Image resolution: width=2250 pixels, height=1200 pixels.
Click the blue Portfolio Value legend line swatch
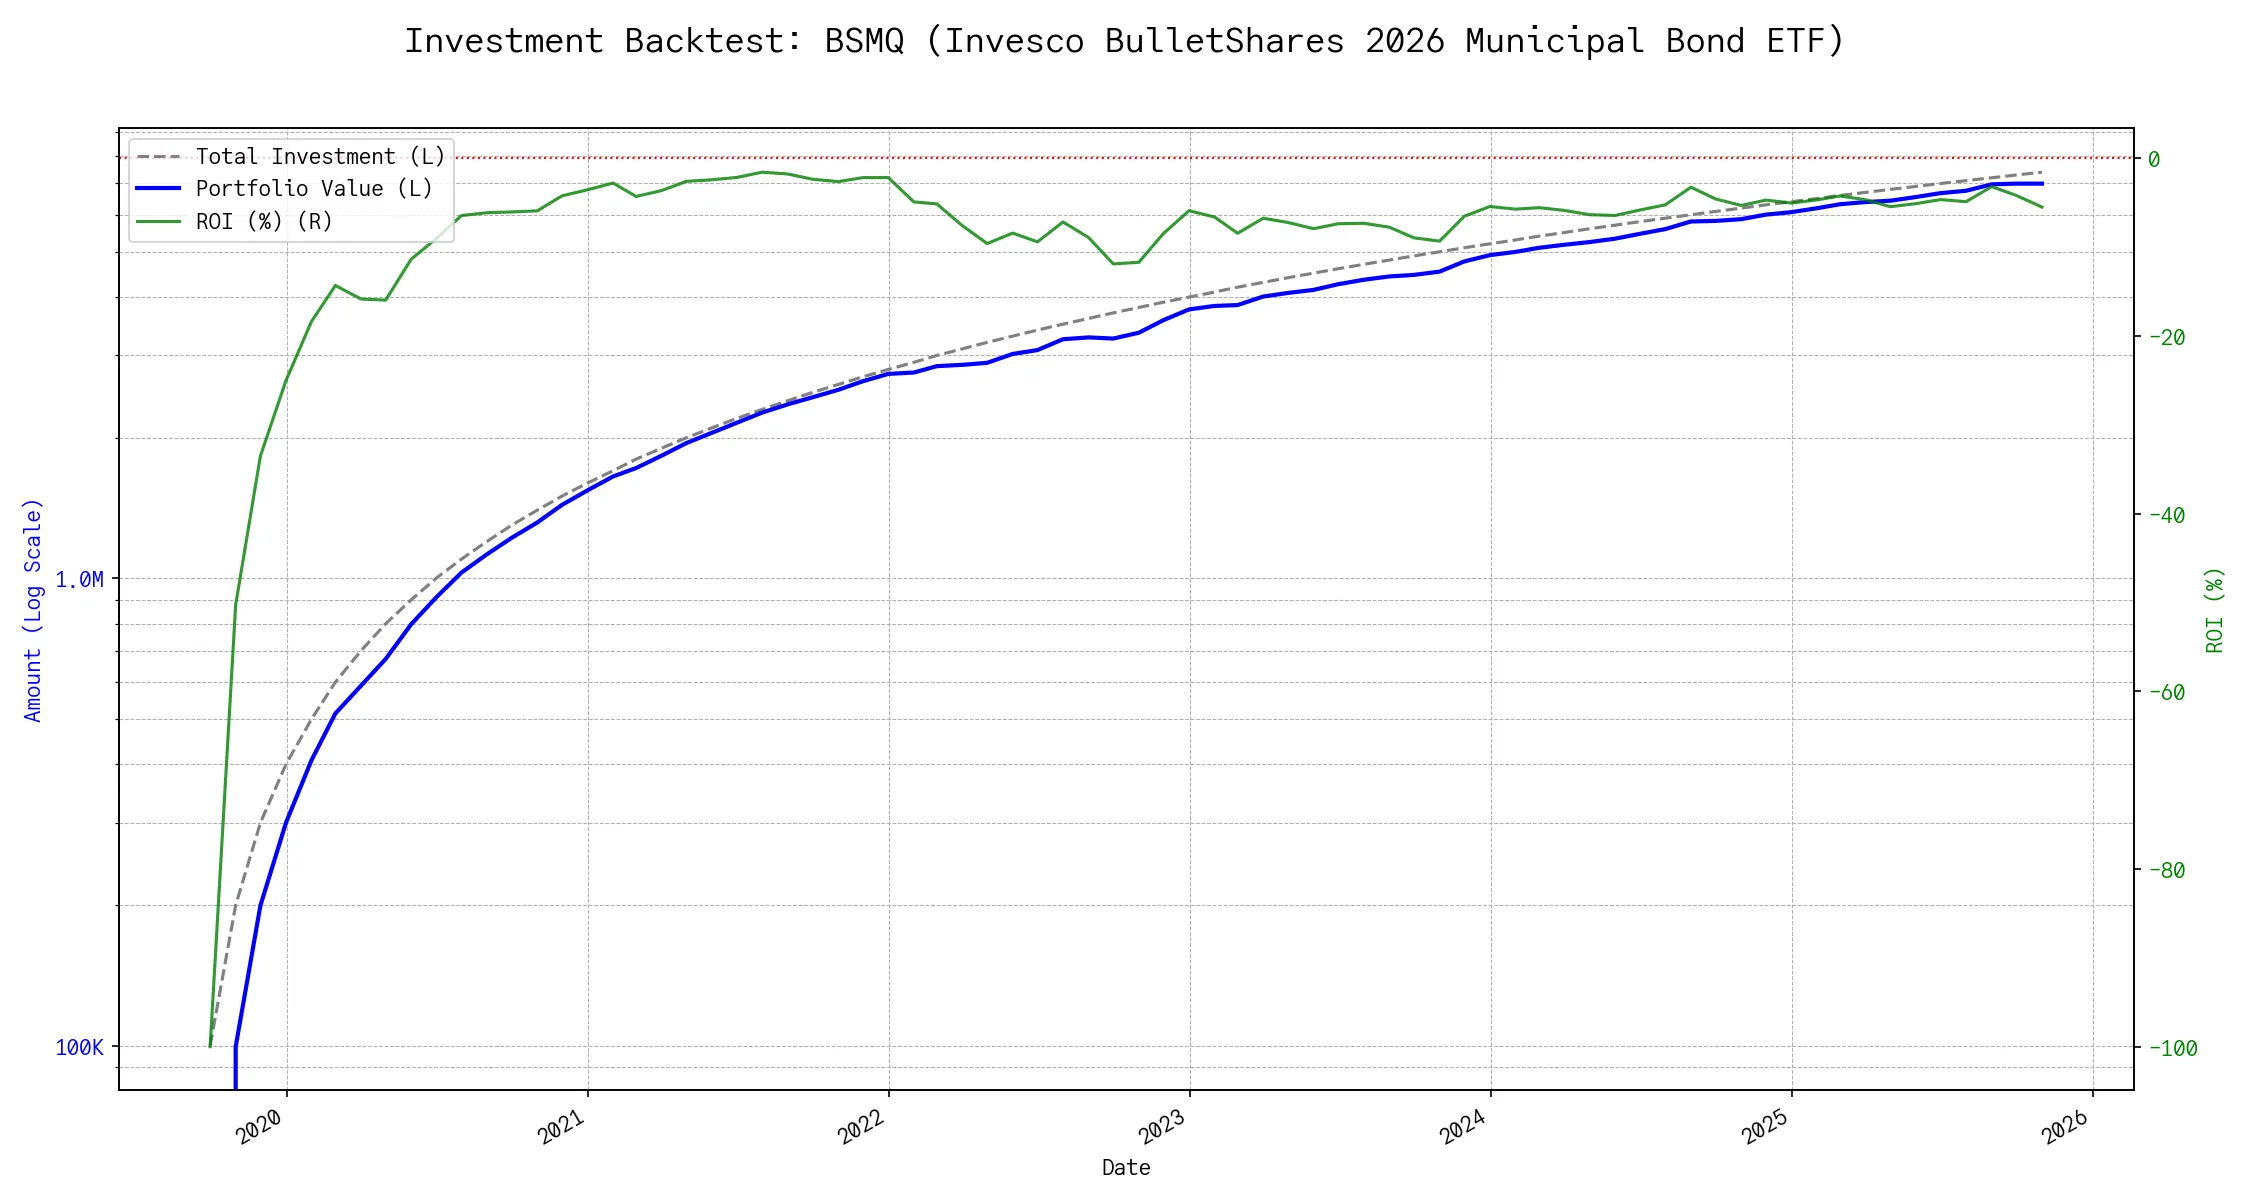(x=158, y=189)
